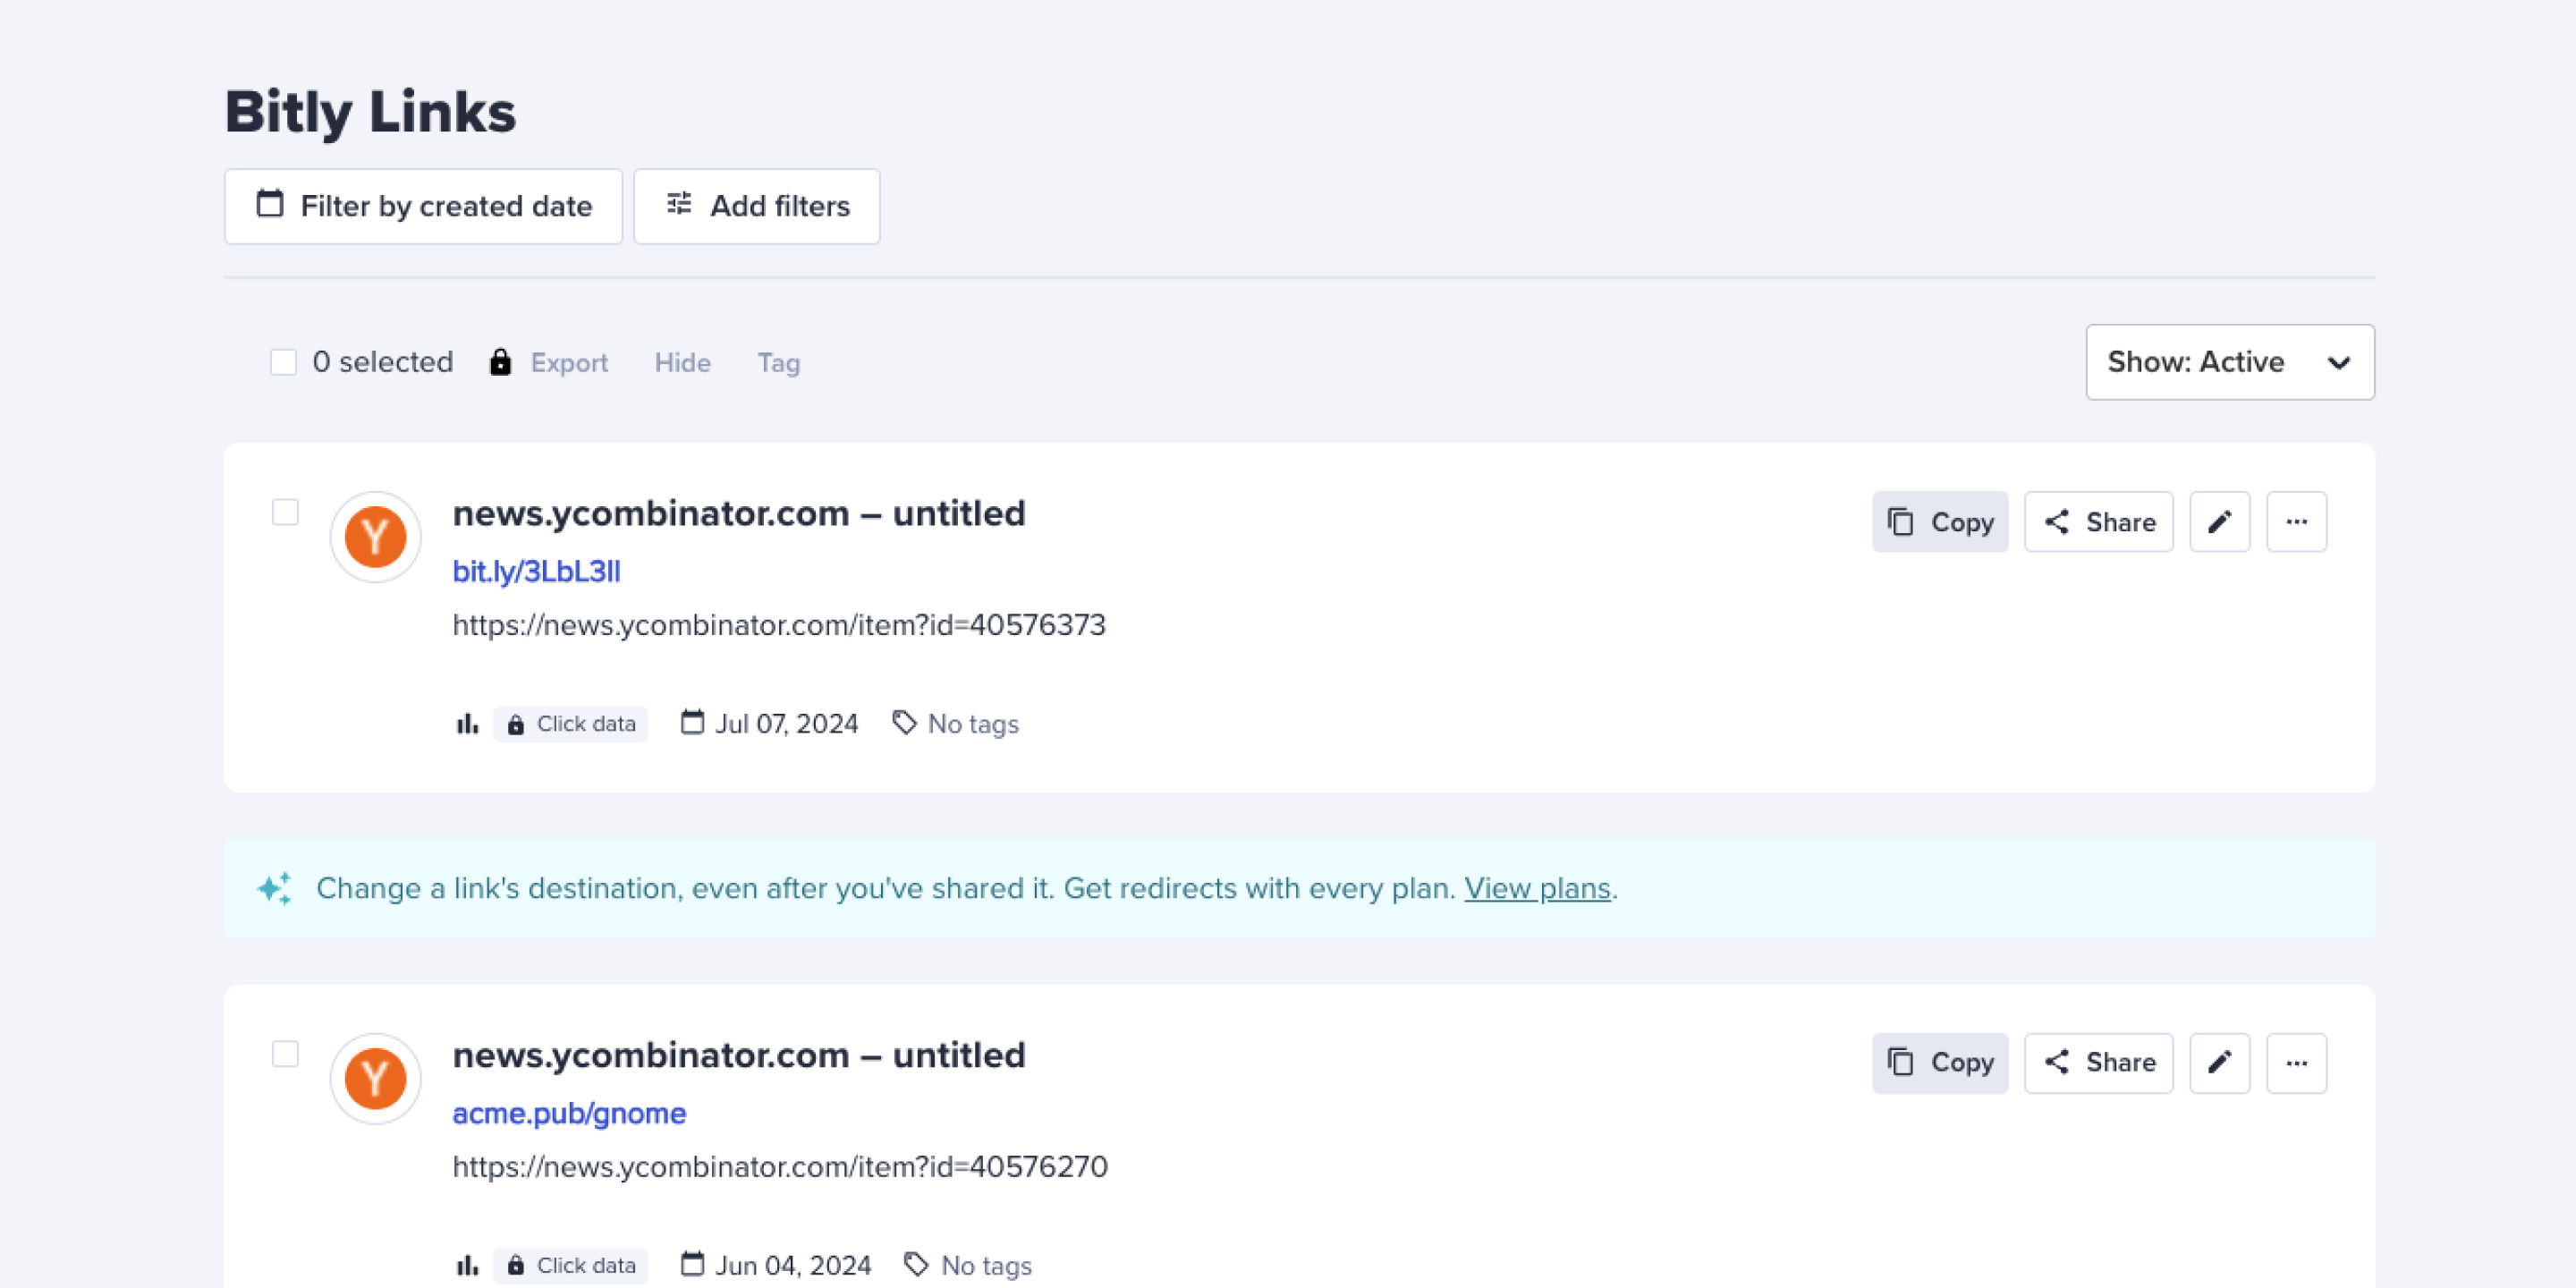The width and height of the screenshot is (2576, 1288).
Task: Click the Y Combinator logo for acme.pub/gnome
Action: (x=375, y=1079)
